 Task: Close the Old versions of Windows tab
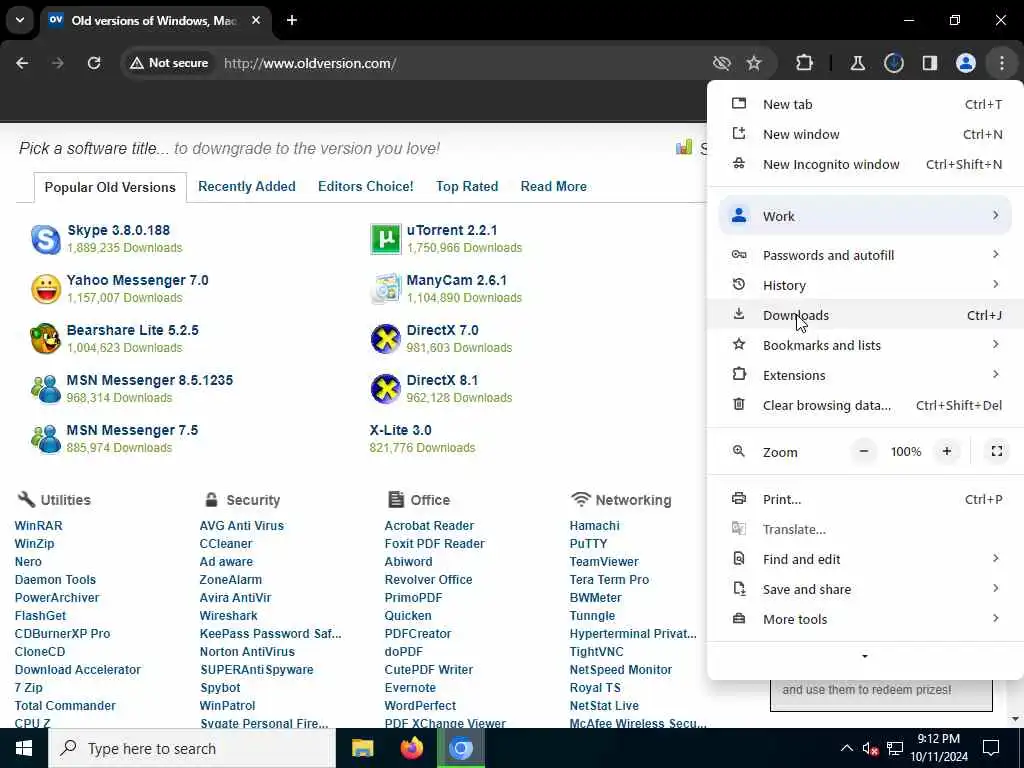(256, 20)
